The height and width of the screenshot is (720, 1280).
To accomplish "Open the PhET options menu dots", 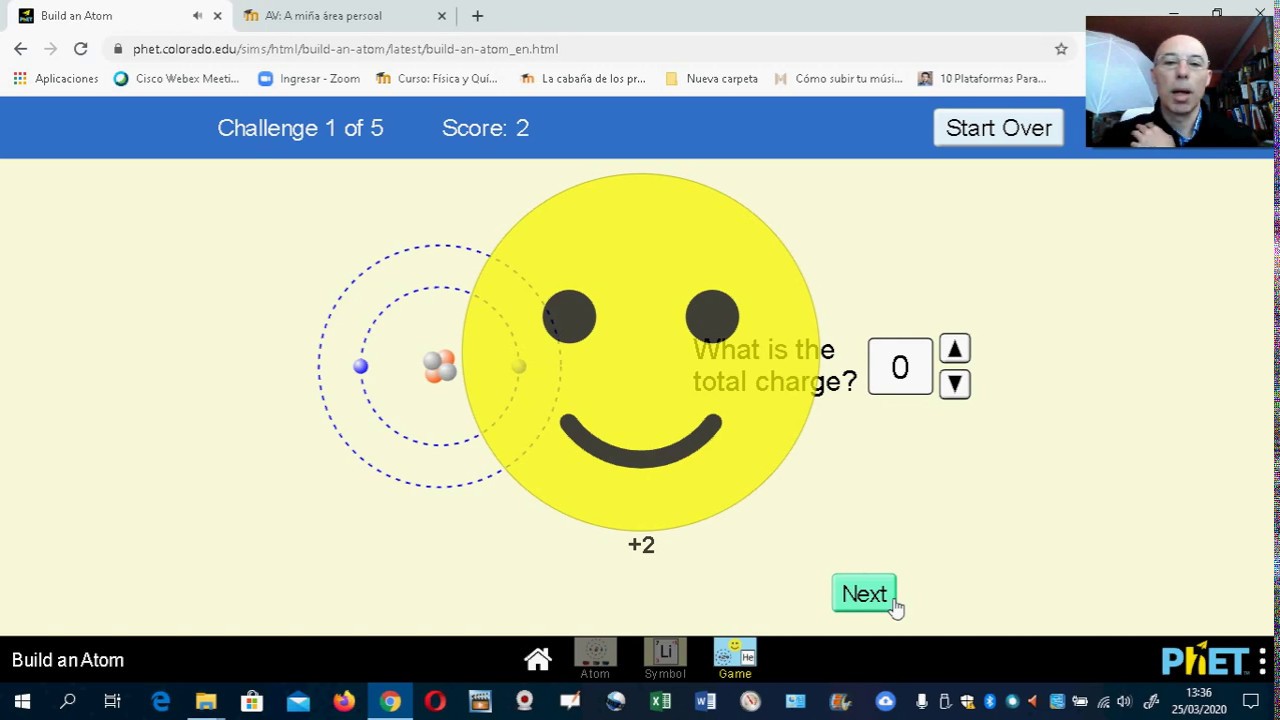I will (x=1263, y=661).
